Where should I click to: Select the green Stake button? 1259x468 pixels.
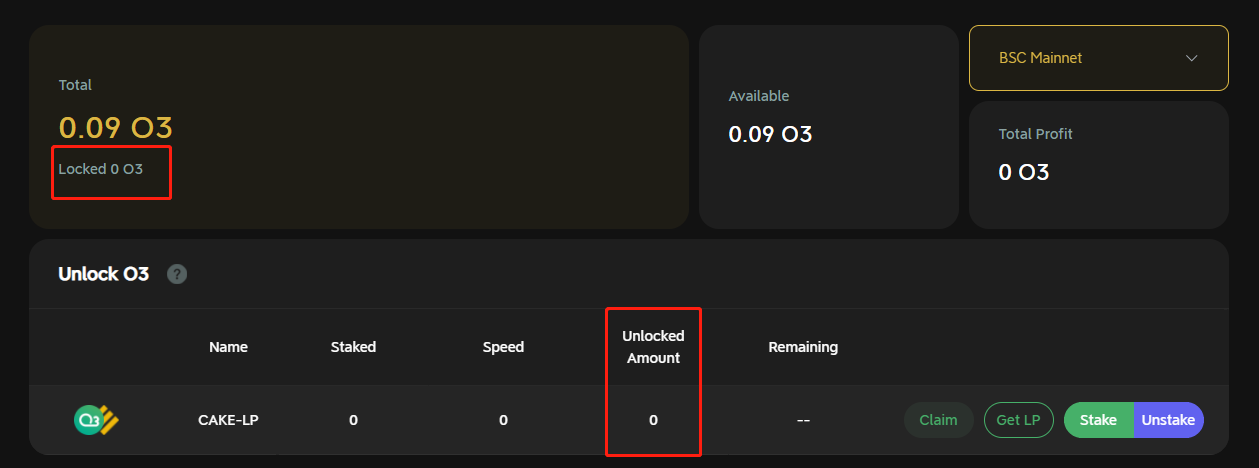click(1098, 420)
